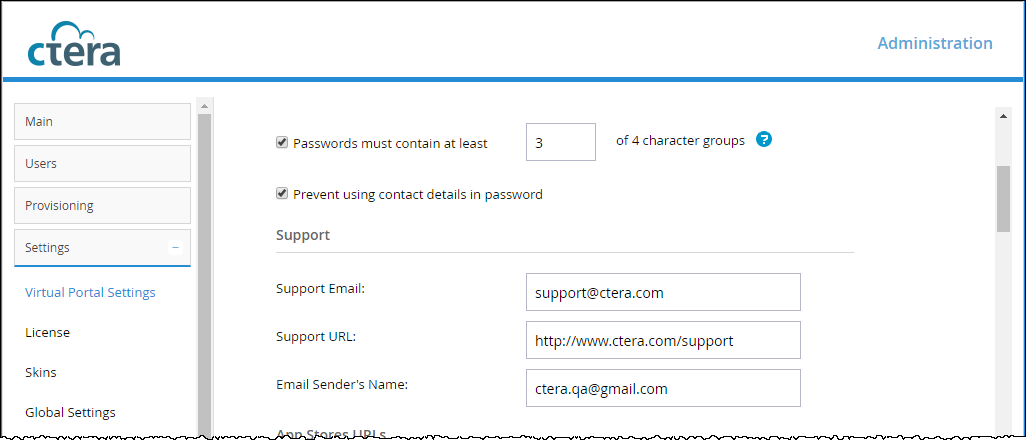Open help icon for character groups
The height and width of the screenshot is (442, 1026).
pyautogui.click(x=764, y=139)
